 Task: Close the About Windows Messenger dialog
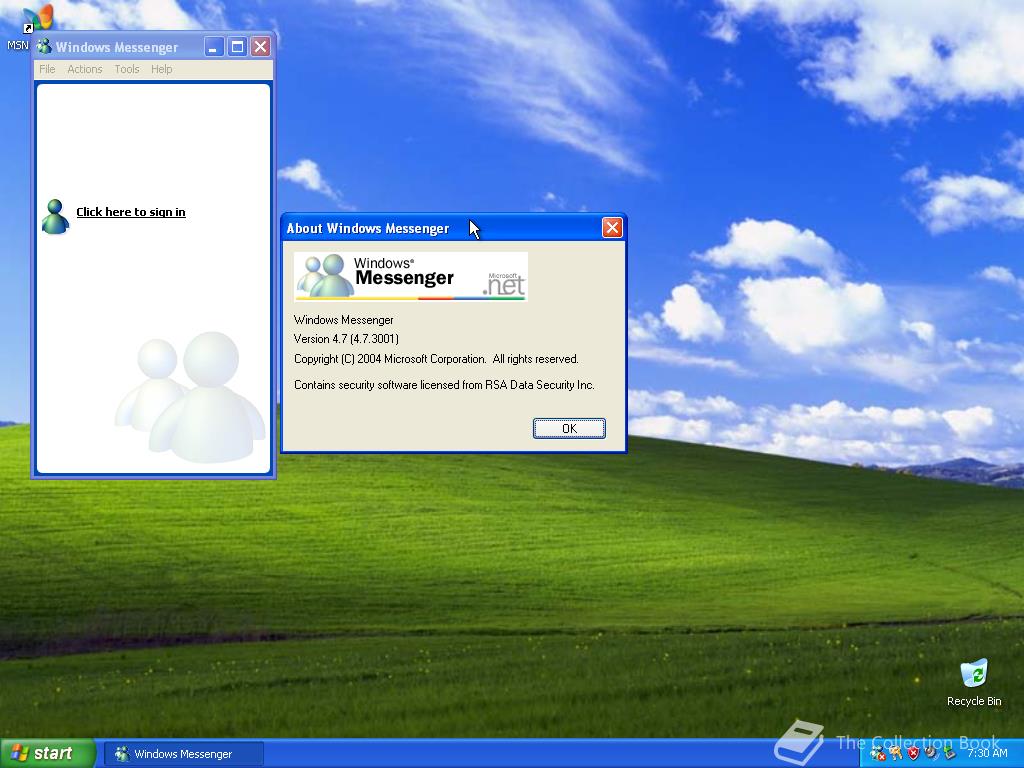coord(612,227)
